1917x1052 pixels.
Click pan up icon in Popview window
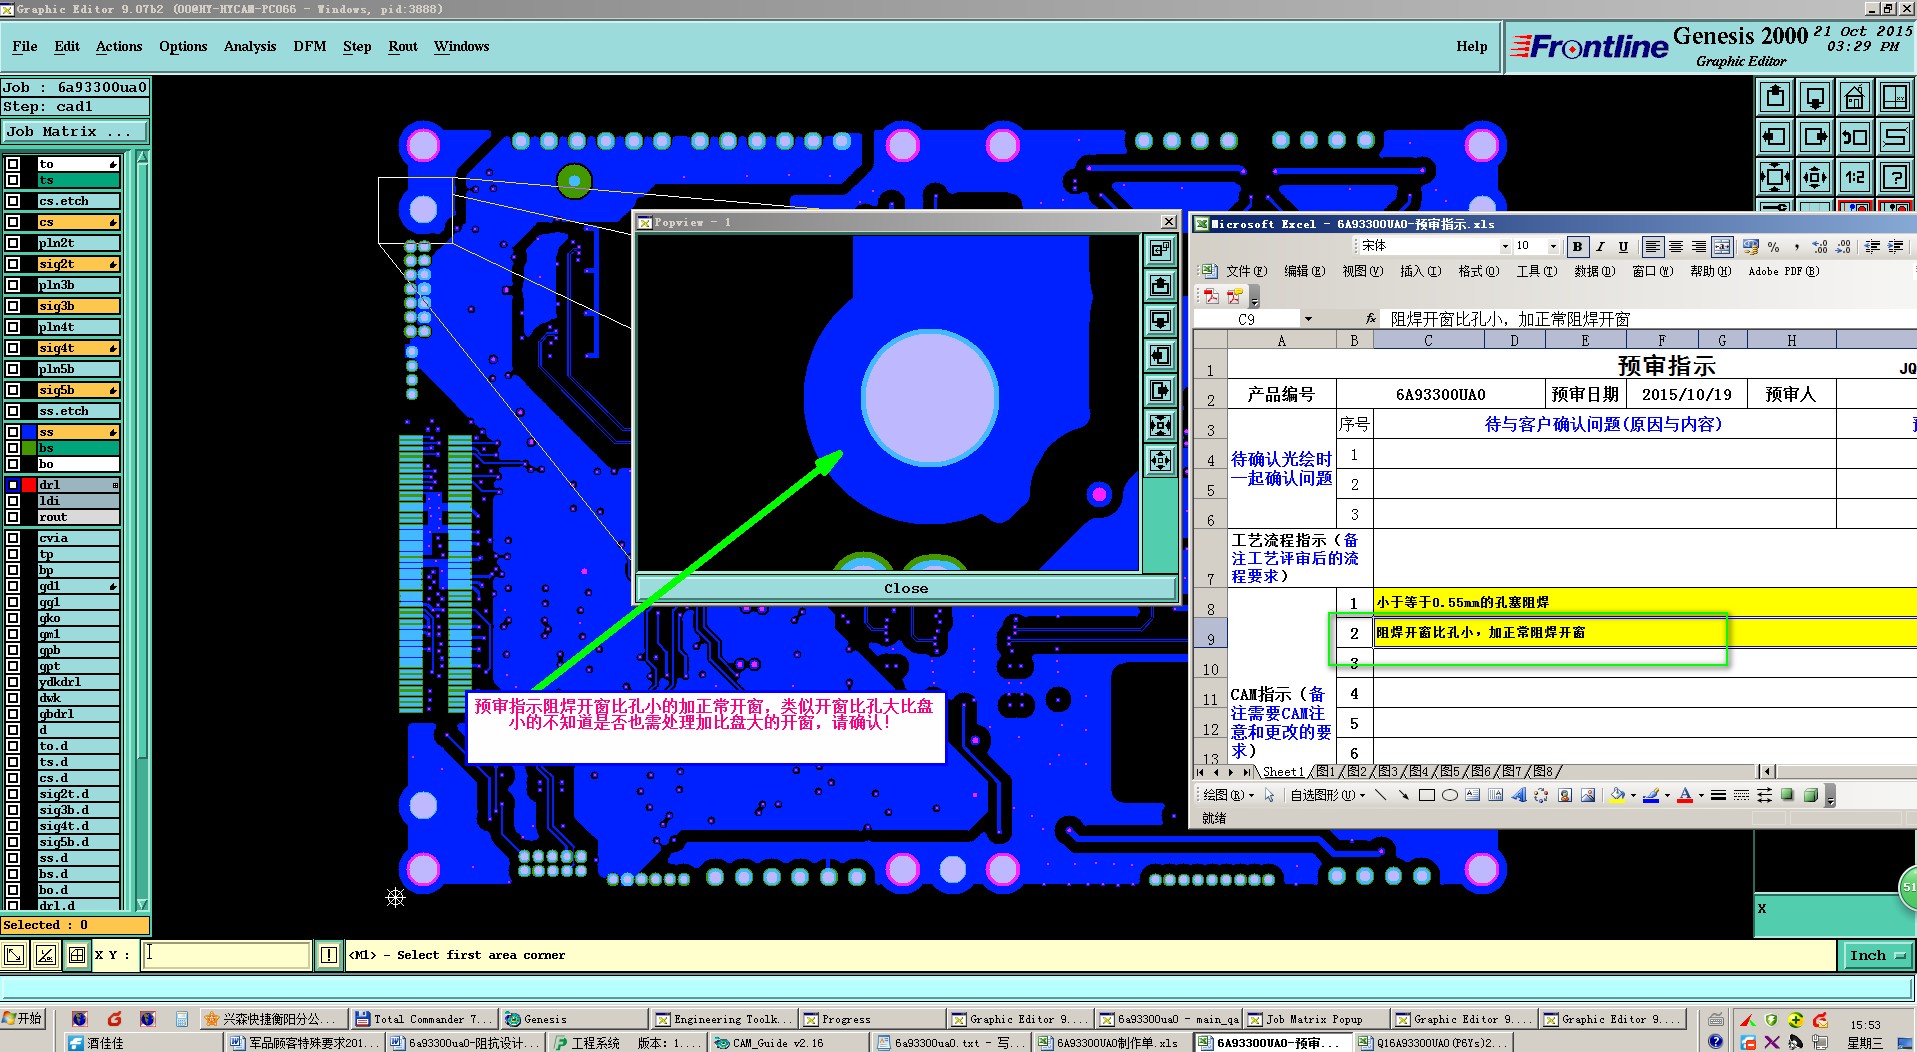tap(1160, 286)
